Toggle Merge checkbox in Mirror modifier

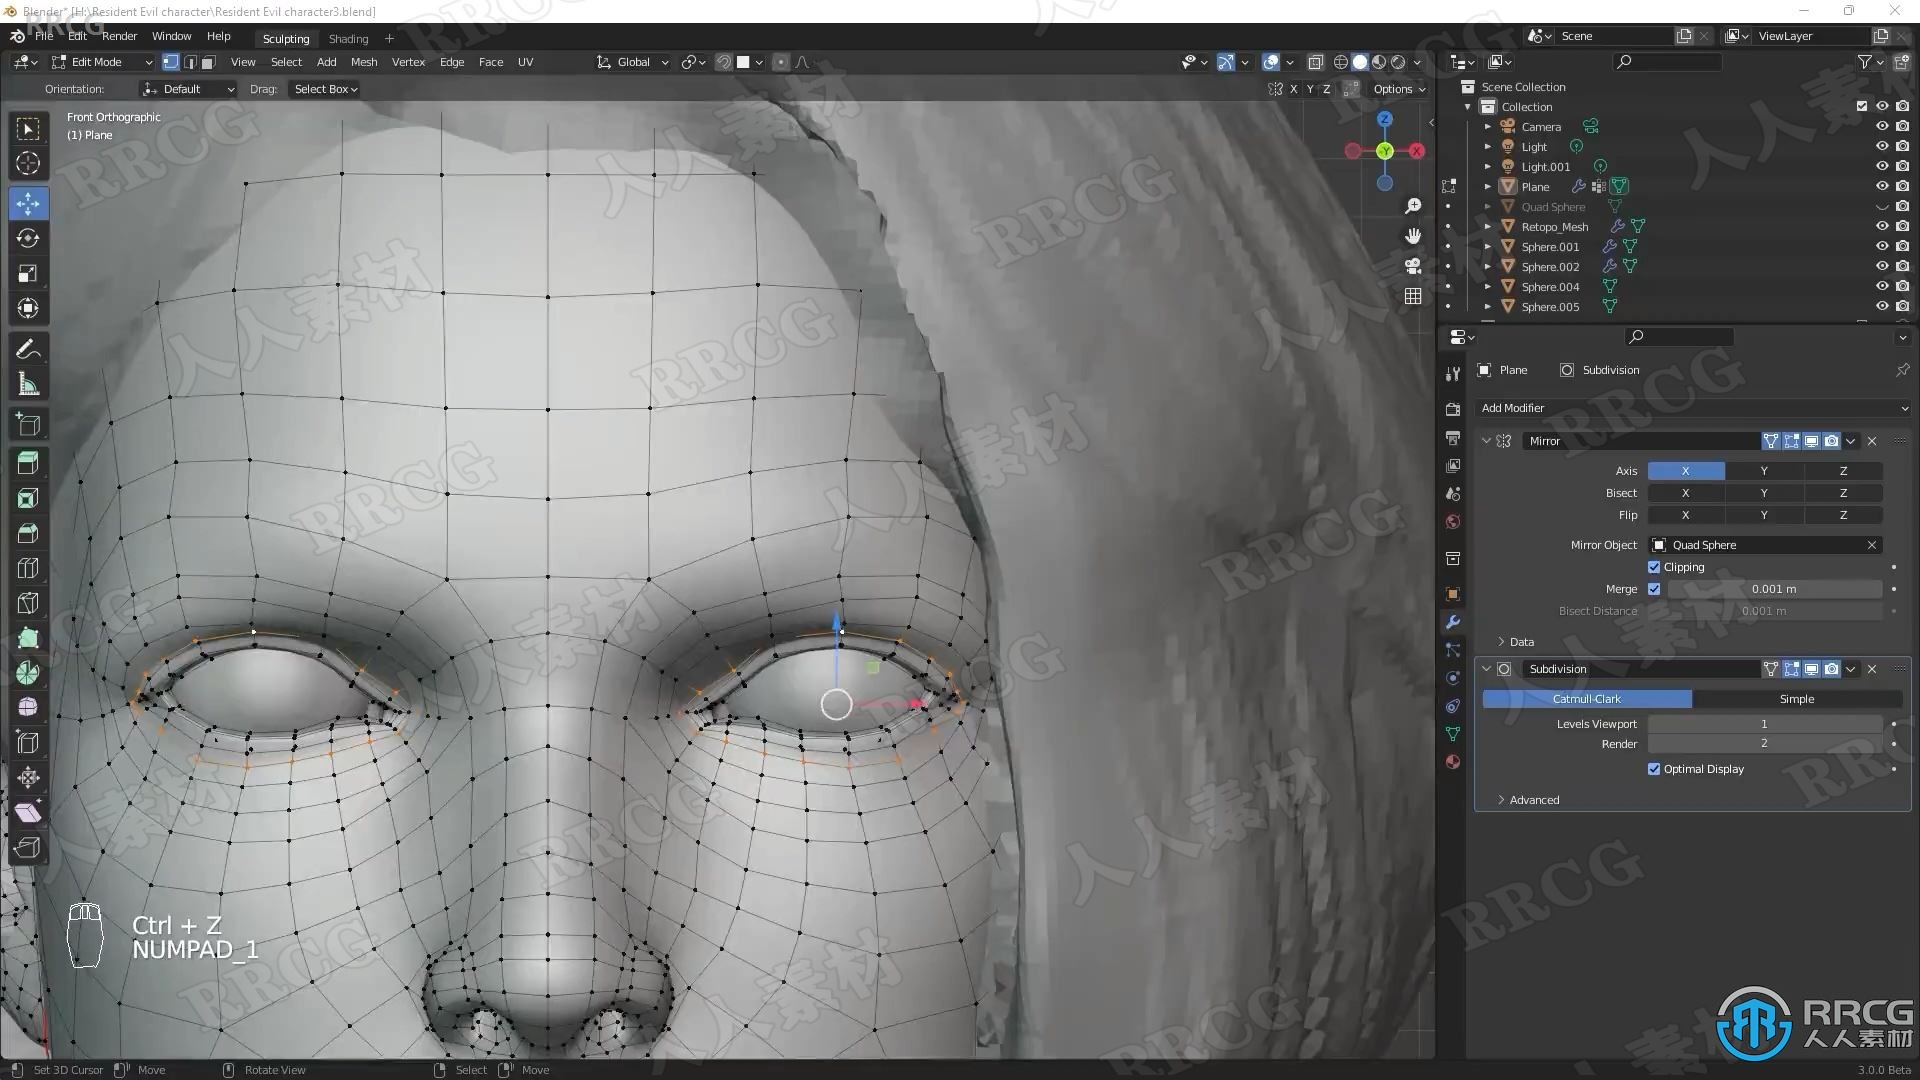[x=1654, y=588]
